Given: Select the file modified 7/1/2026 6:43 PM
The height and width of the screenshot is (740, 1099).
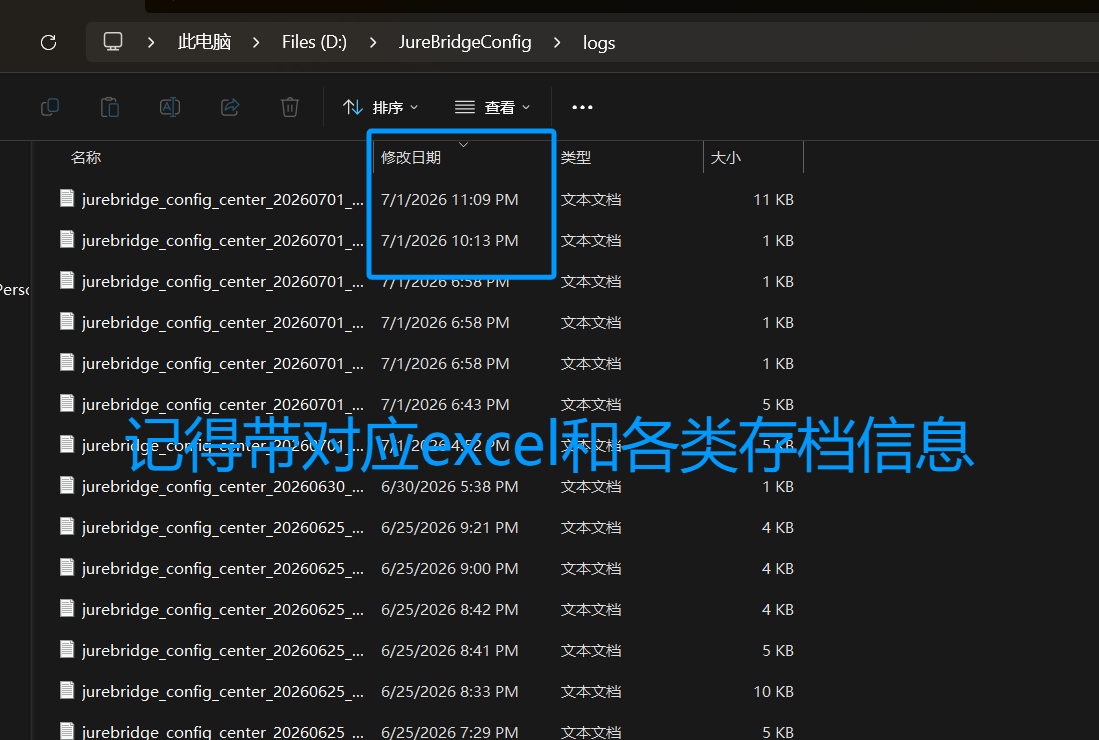Looking at the screenshot, I should click(x=428, y=404).
